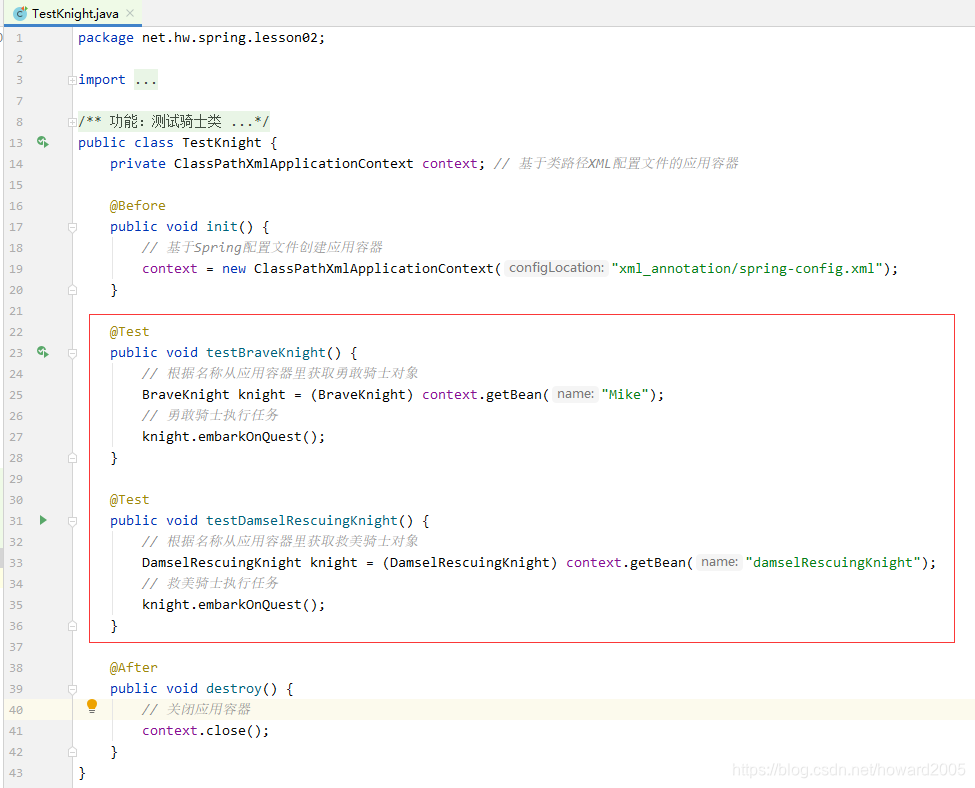Collapse testDamselRescuingKnight method at line 31
Image resolution: width=975 pixels, height=788 pixels.
click(72, 521)
